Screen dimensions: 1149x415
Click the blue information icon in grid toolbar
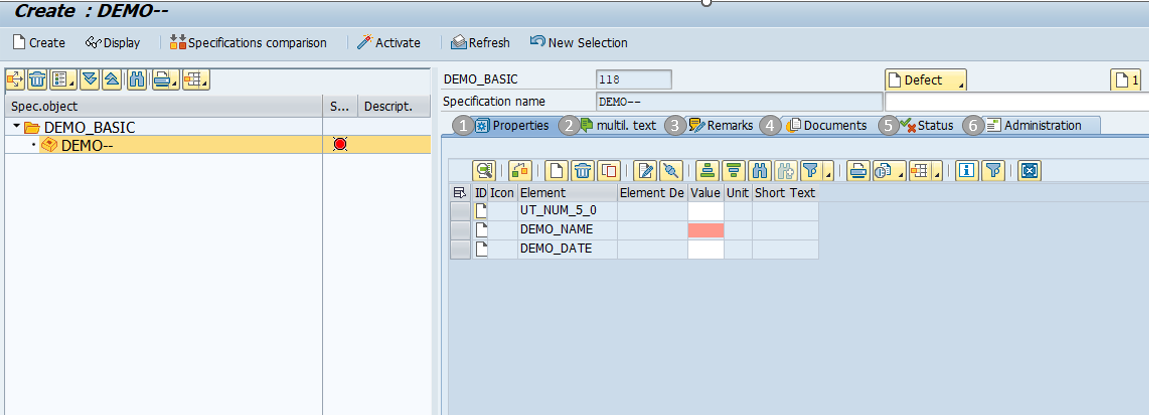pyautogui.click(x=966, y=171)
